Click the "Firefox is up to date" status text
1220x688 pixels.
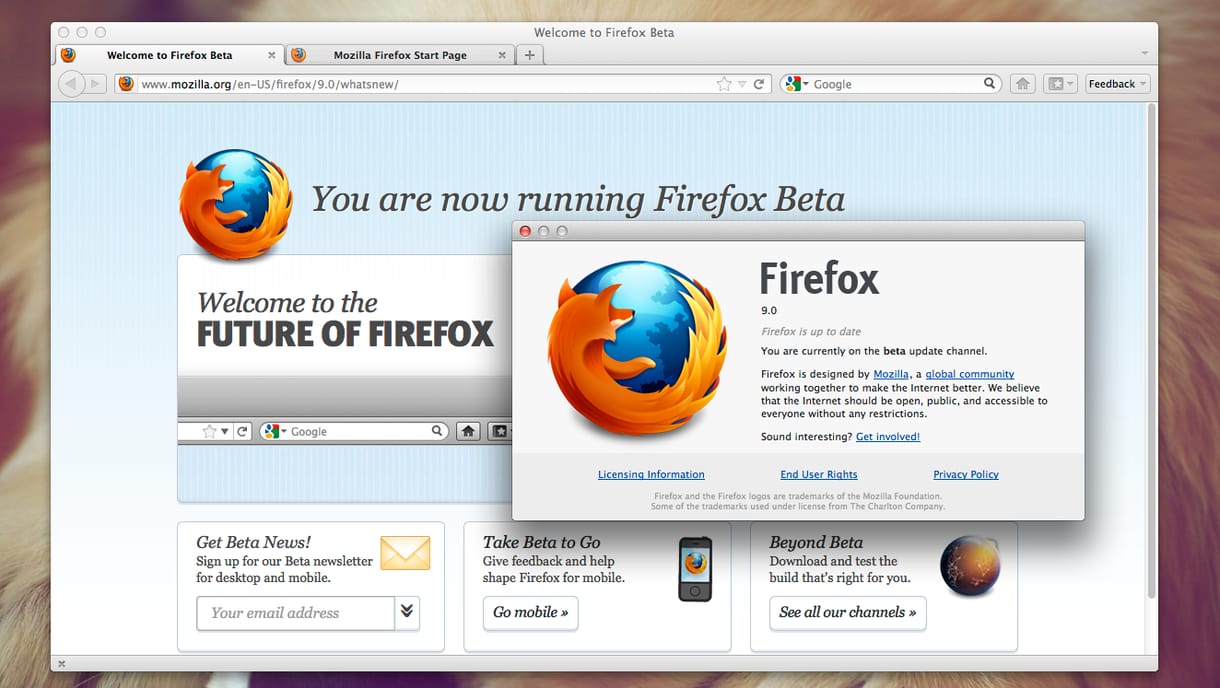(811, 332)
